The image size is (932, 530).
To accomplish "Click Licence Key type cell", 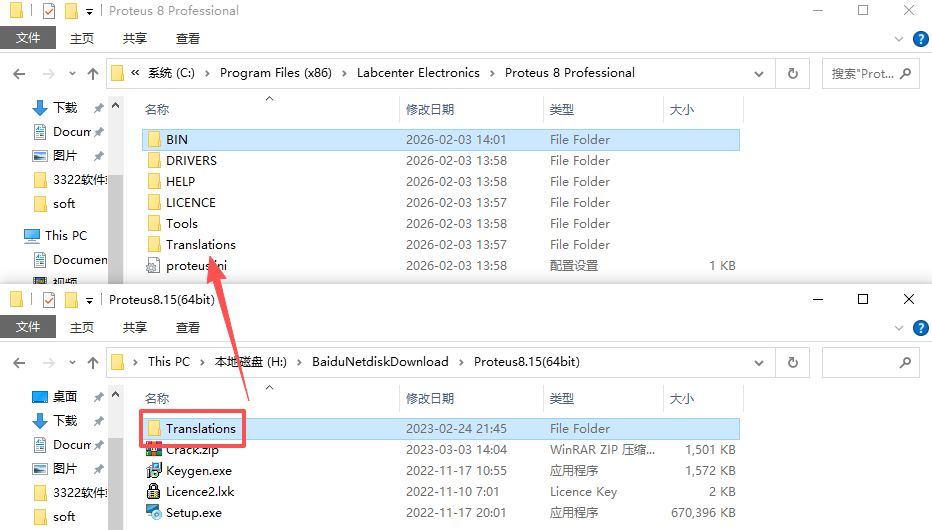I will tap(583, 491).
